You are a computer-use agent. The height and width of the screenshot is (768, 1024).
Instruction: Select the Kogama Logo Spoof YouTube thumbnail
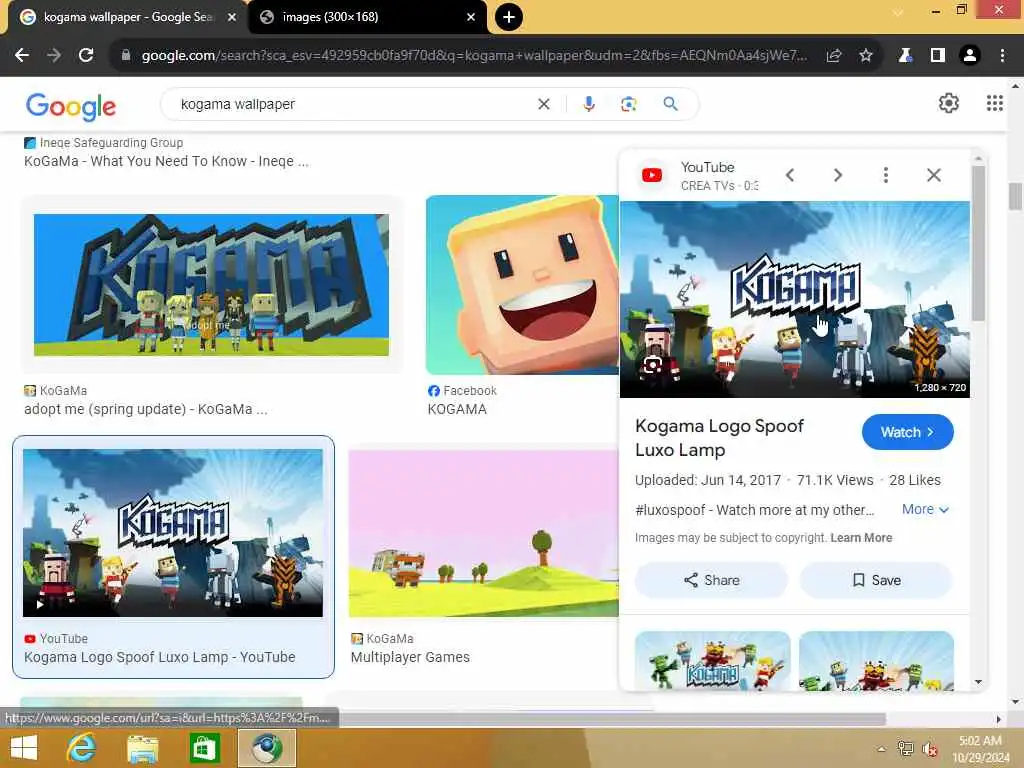click(x=172, y=533)
